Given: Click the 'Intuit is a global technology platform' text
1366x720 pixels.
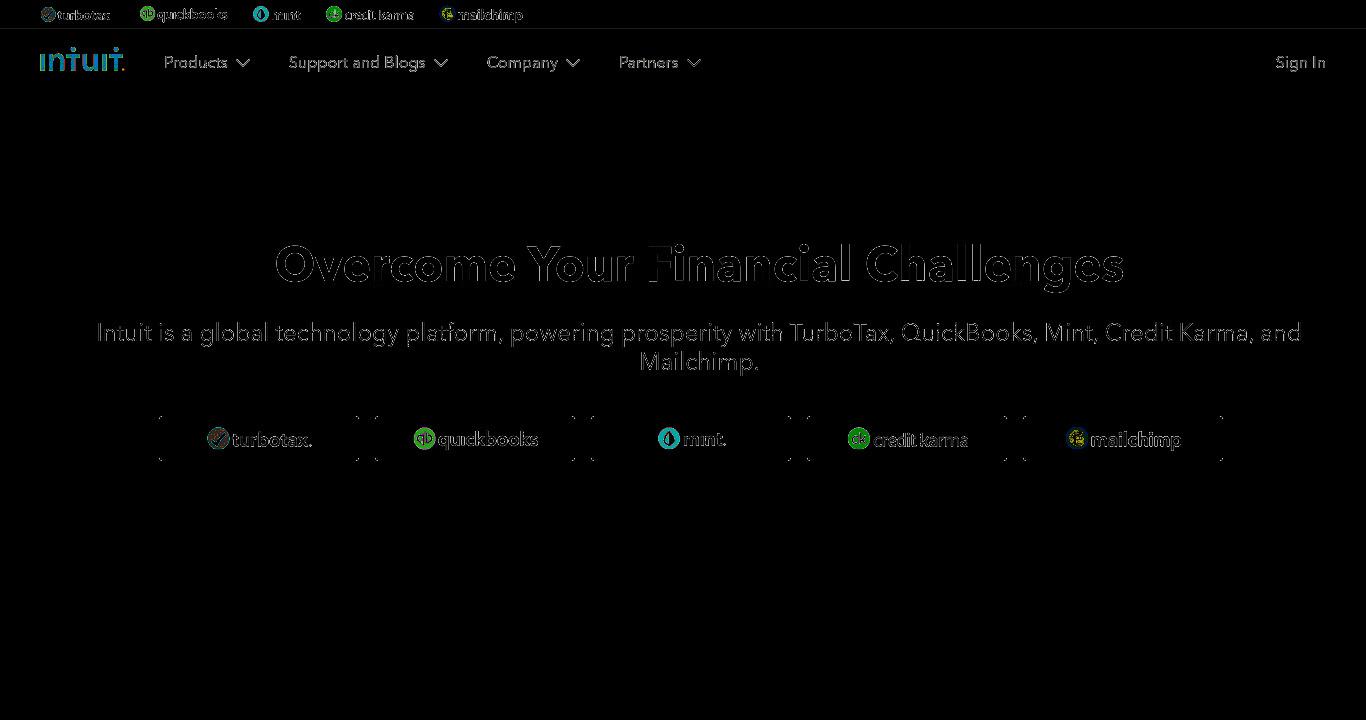Looking at the screenshot, I should coord(698,347).
